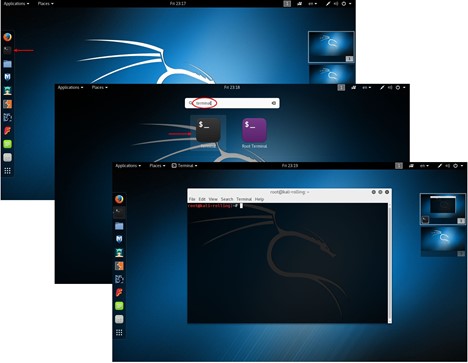The width and height of the screenshot is (468, 363).
Task: Open the Search menu of the terminal window
Action: tap(227, 199)
